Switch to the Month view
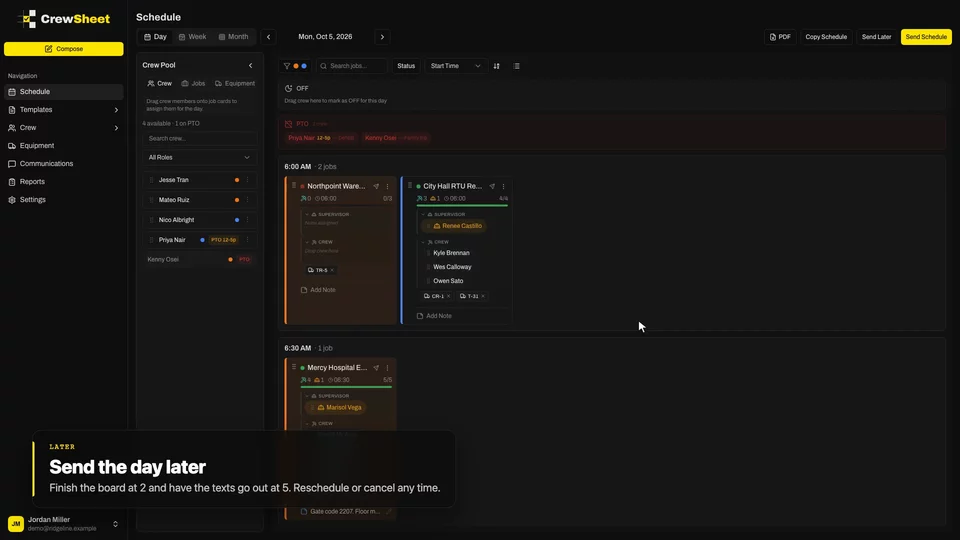960x540 pixels. (x=234, y=37)
